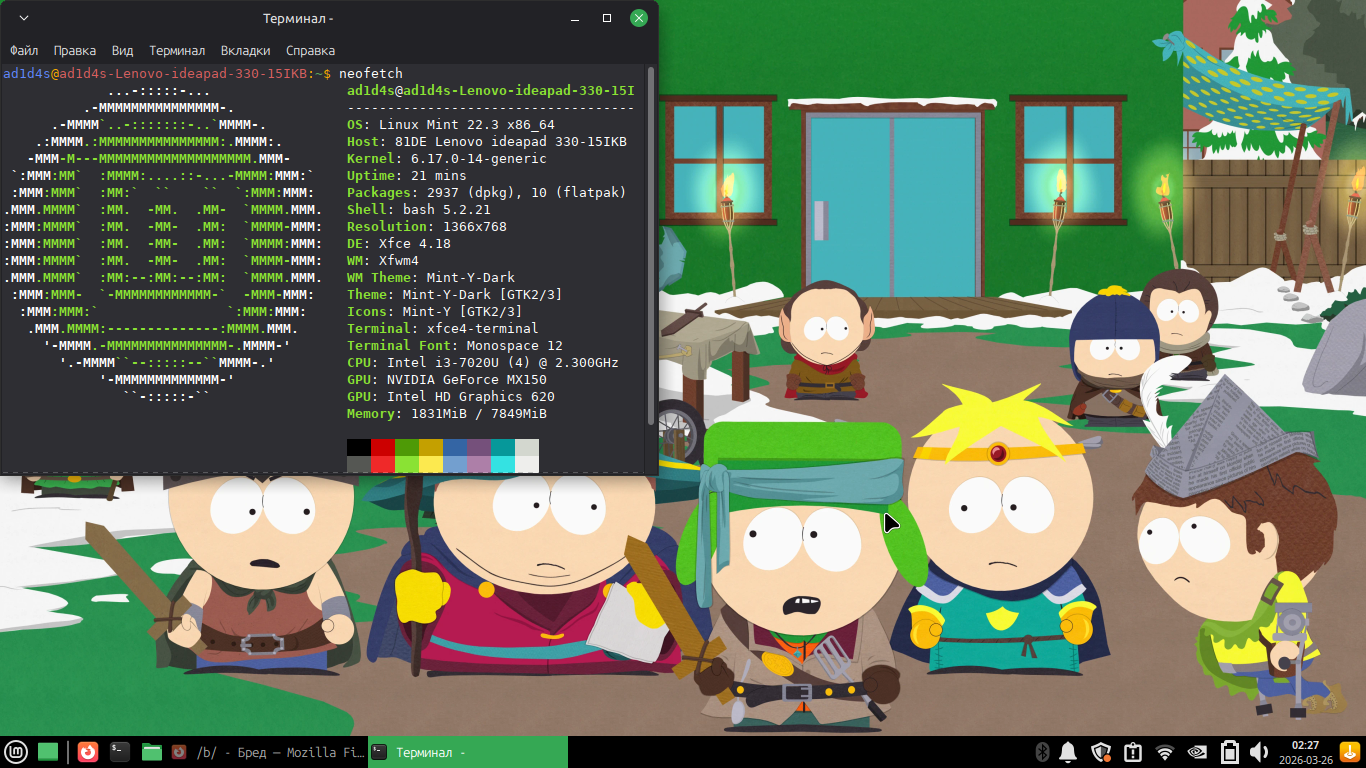This screenshot has width=1366, height=768.
Task: Open the Bluetooth tray icon
Action: 1041,752
